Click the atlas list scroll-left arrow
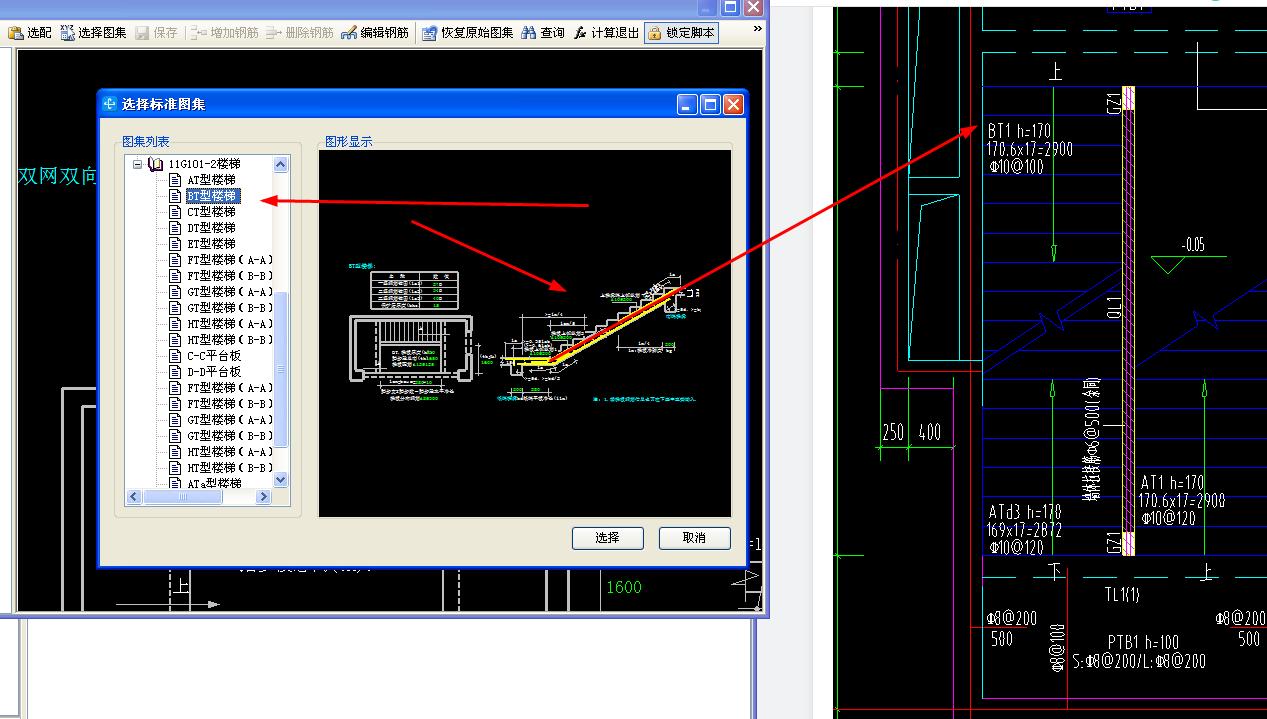This screenshot has width=1267, height=719. [x=133, y=497]
